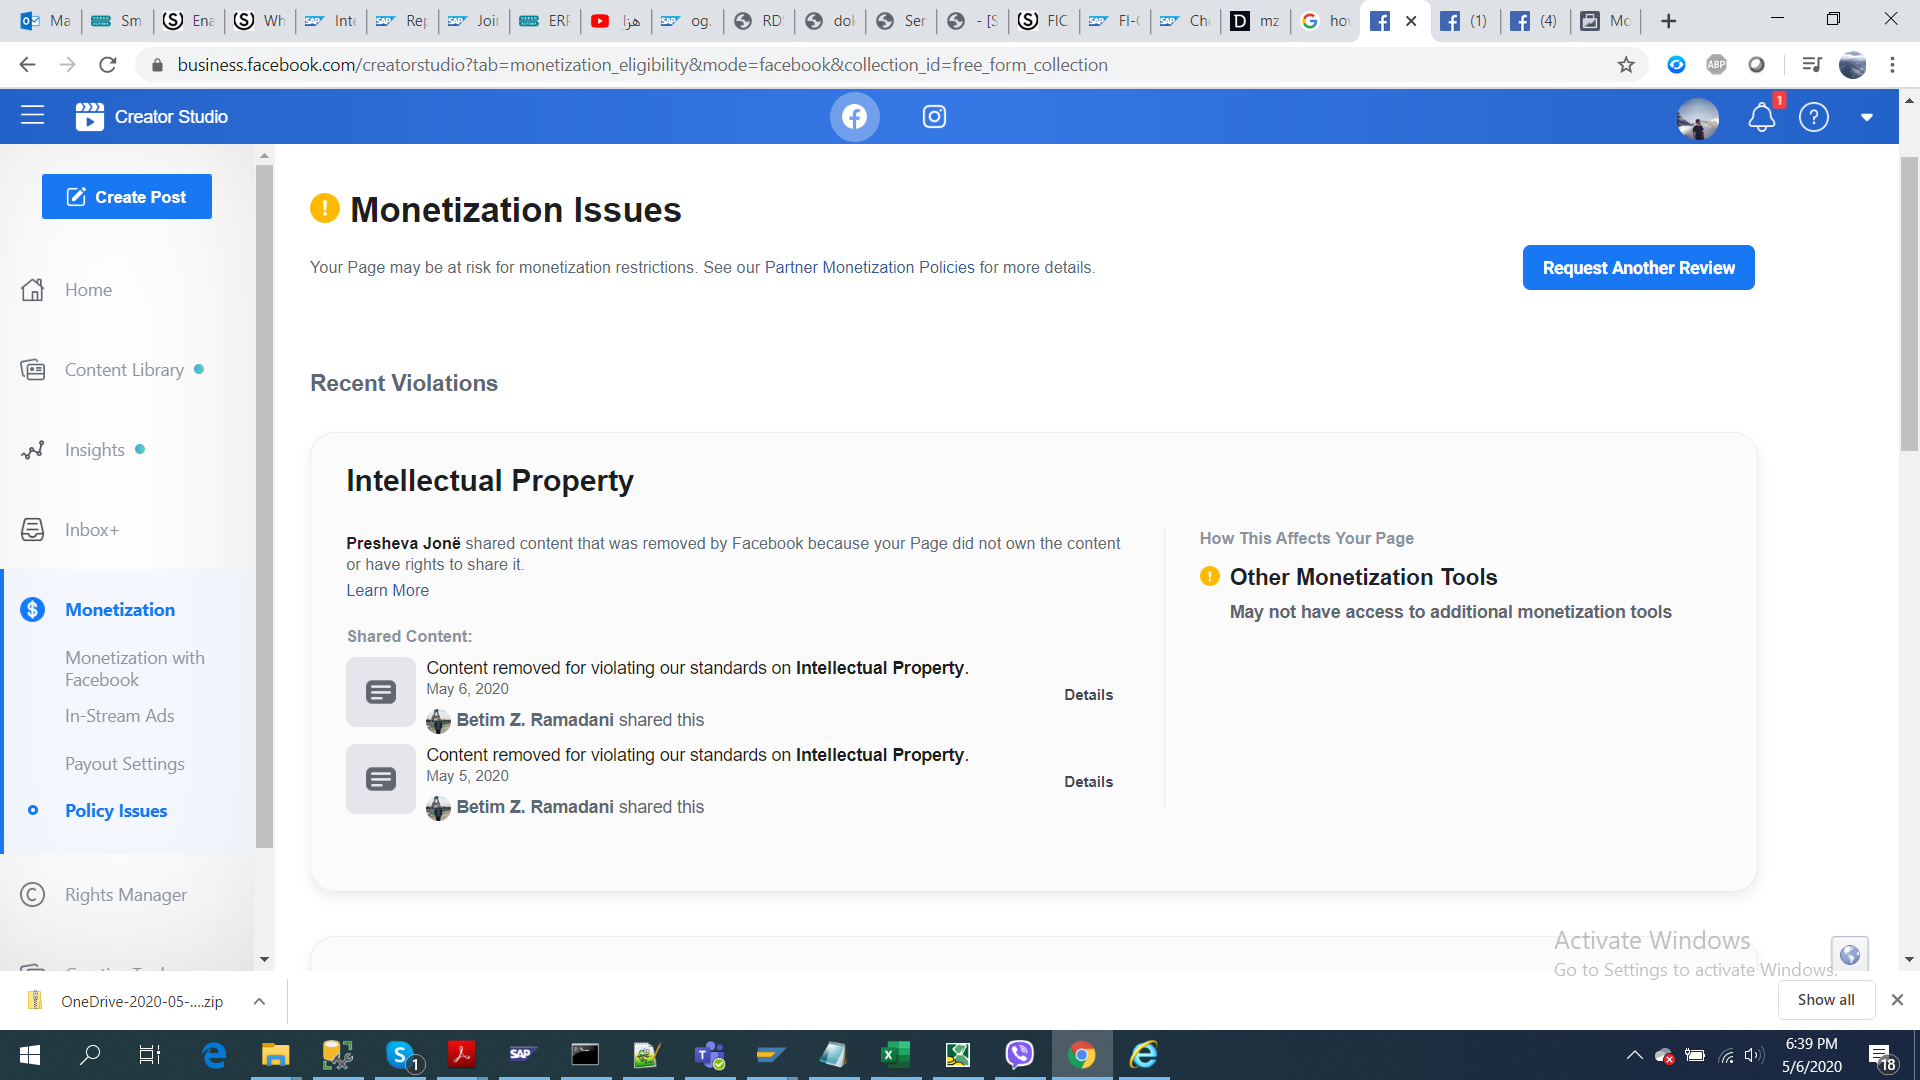Open the notifications bell
Screen dimensions: 1920x1080
[1761, 118]
